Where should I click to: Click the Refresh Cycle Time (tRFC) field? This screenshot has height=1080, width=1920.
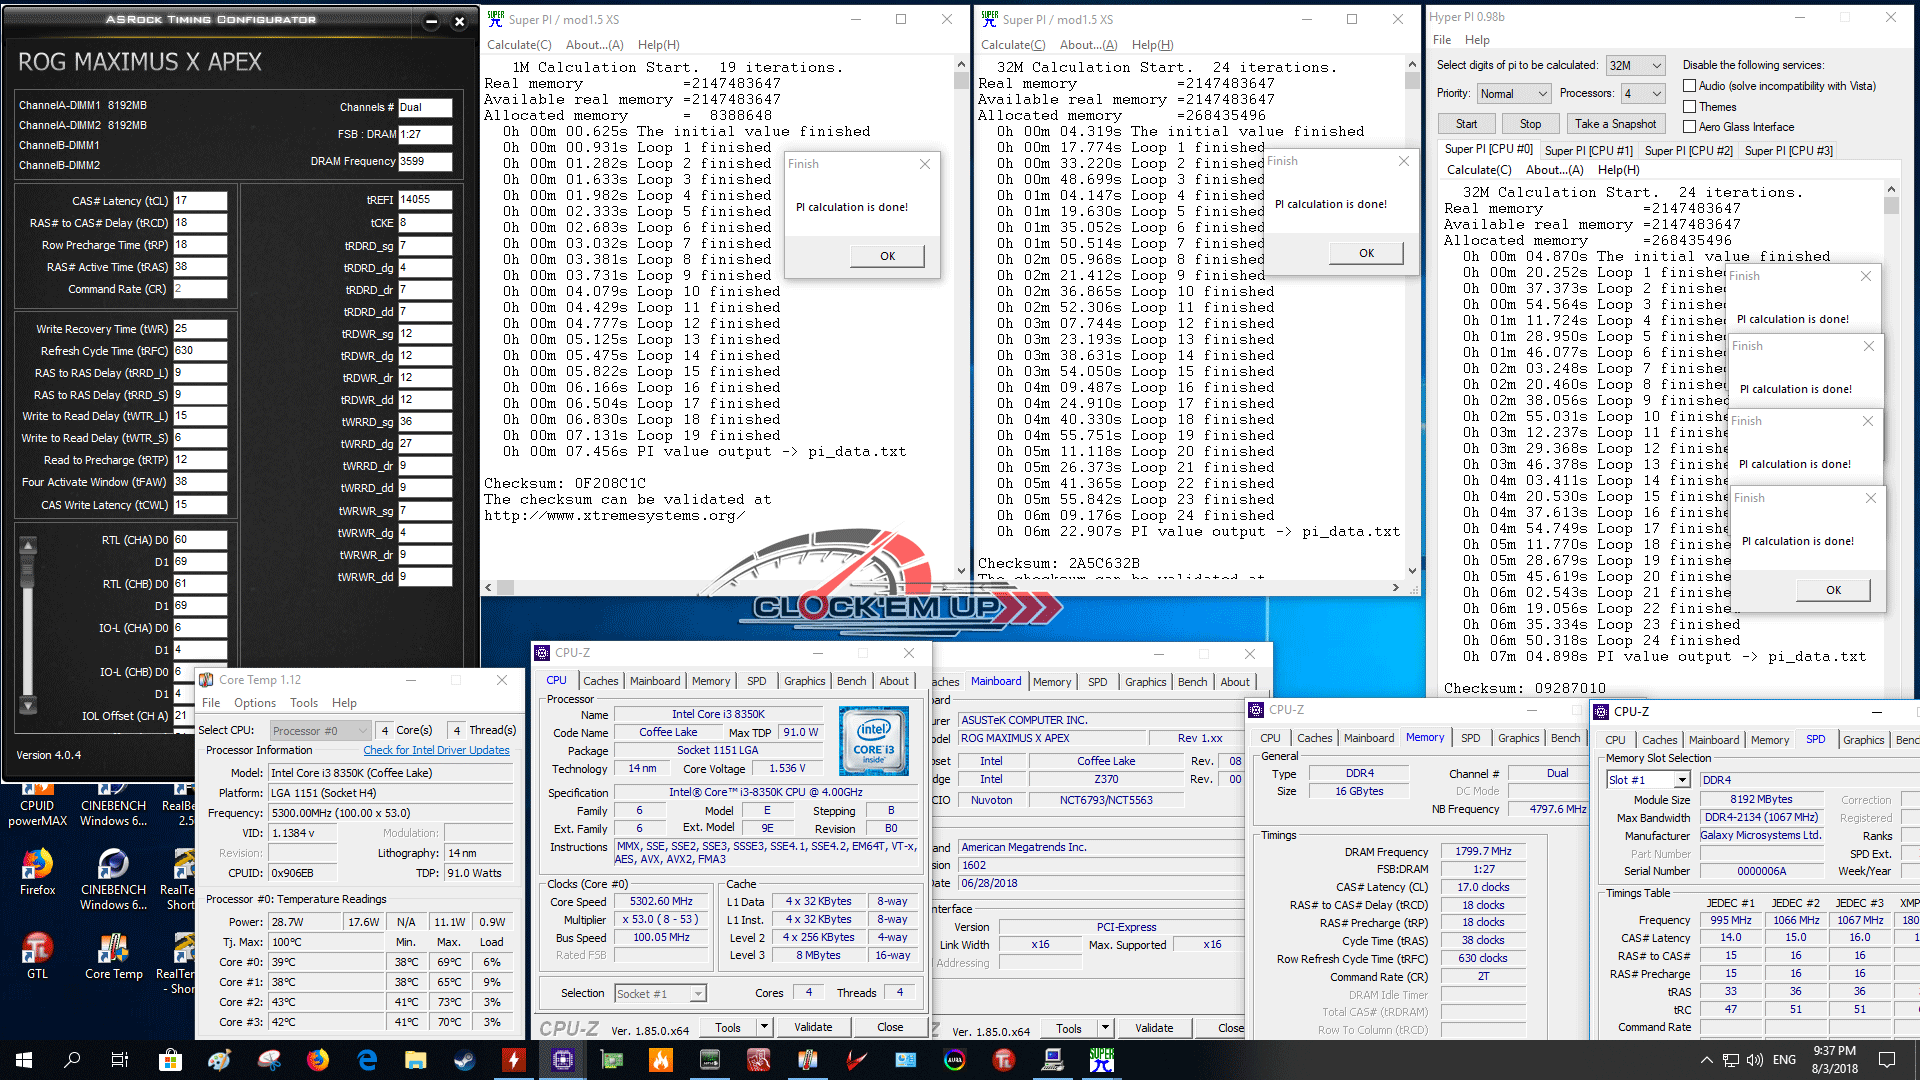point(200,351)
